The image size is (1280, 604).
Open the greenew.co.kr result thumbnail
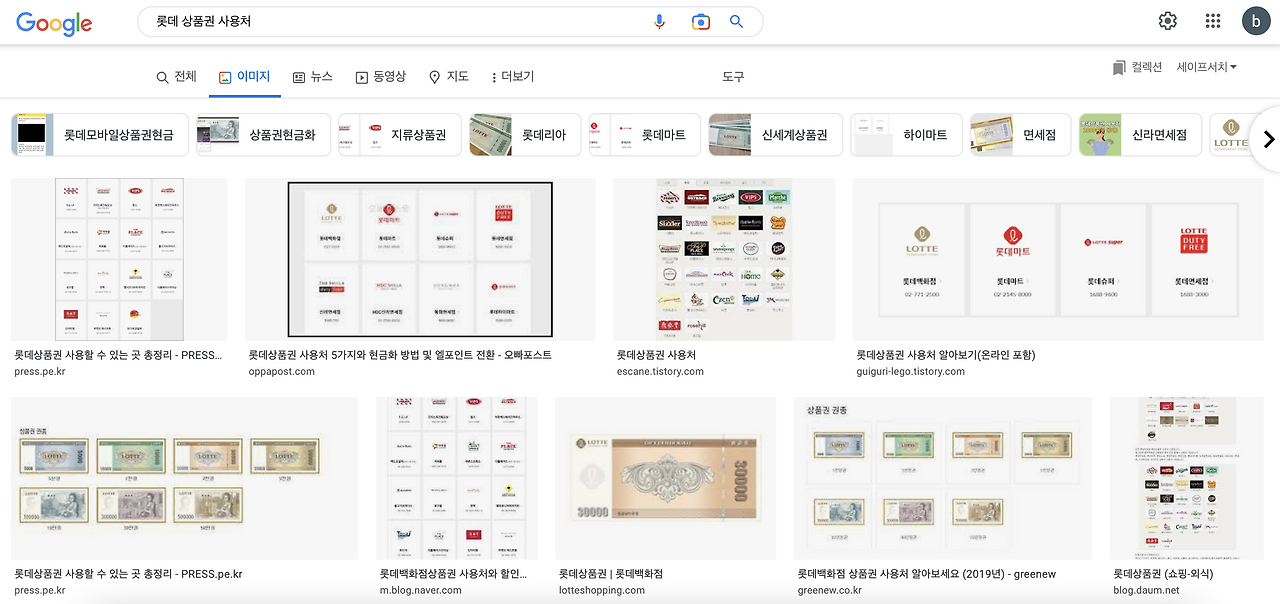[x=943, y=478]
